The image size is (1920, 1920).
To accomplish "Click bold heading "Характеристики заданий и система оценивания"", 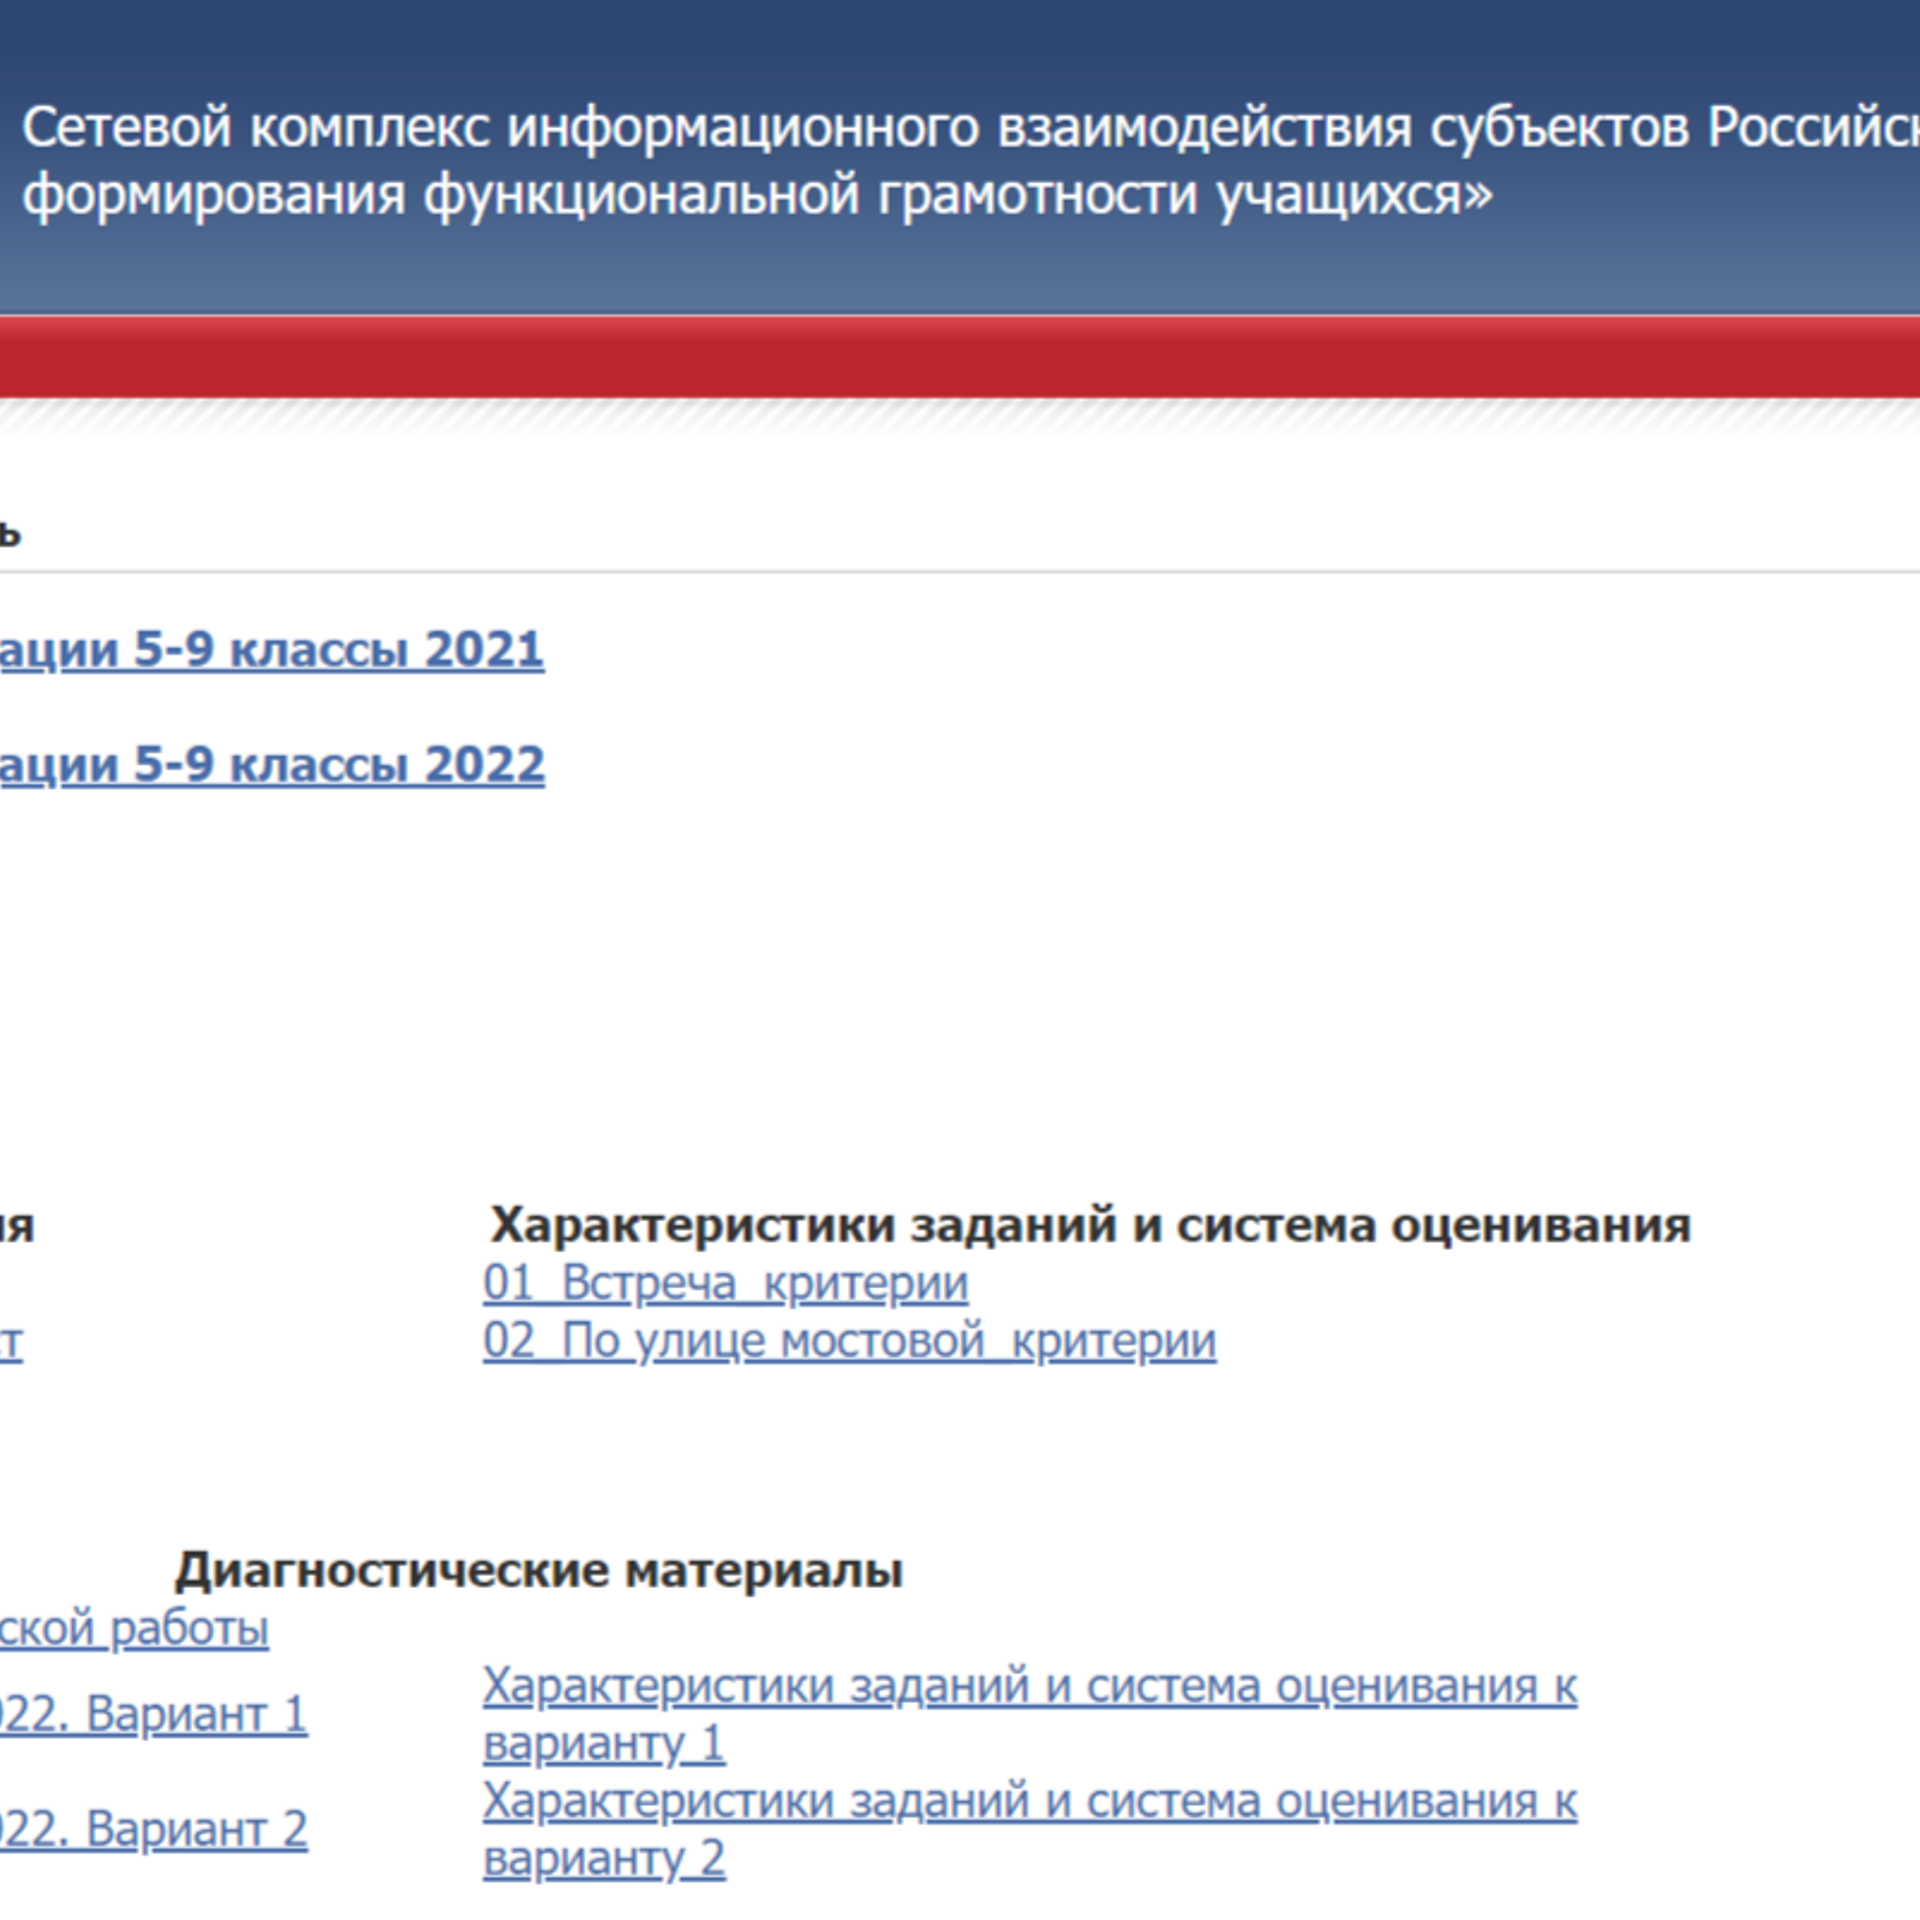I will (x=1090, y=1225).
